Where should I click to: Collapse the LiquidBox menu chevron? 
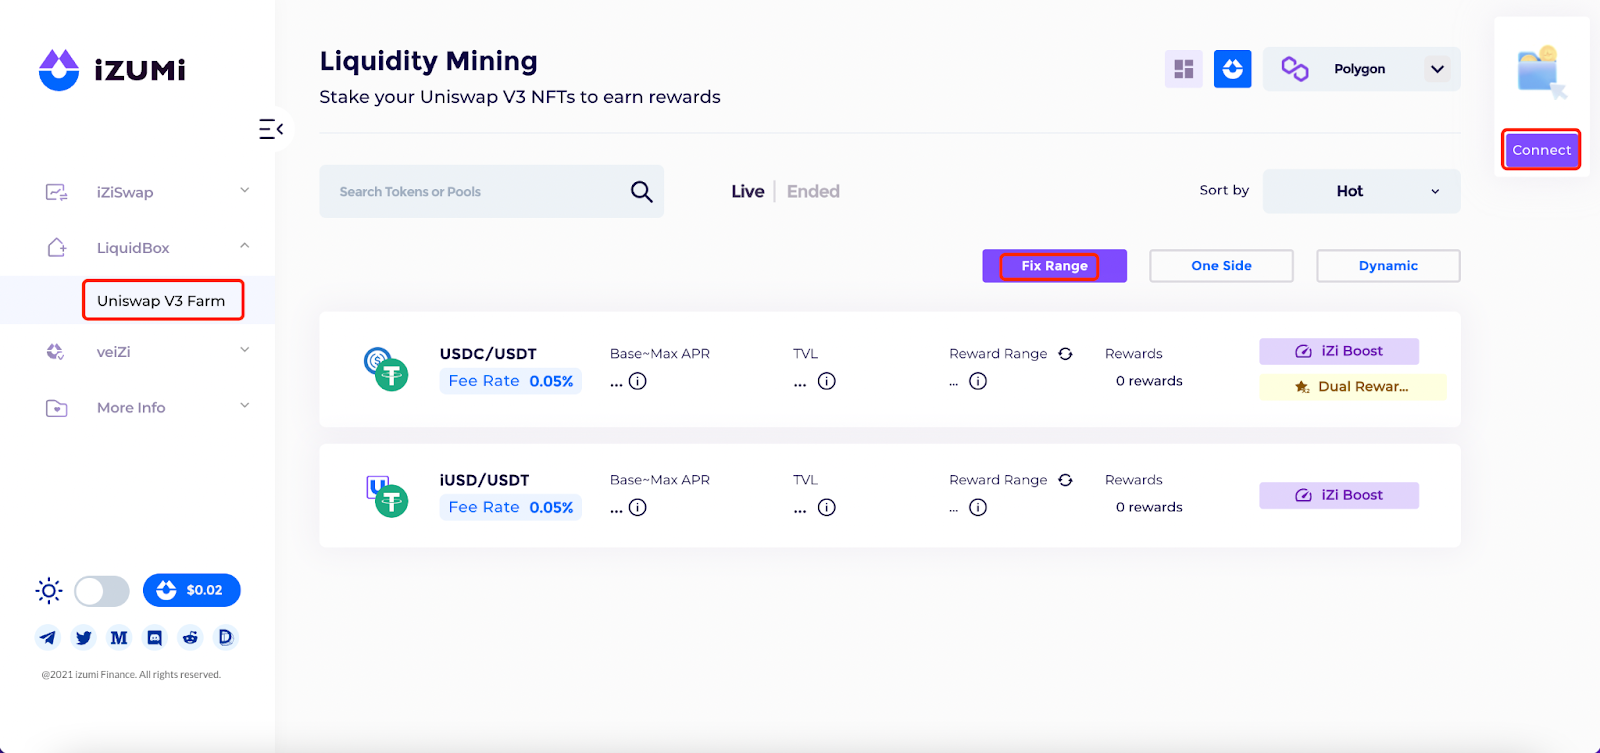coord(245,246)
